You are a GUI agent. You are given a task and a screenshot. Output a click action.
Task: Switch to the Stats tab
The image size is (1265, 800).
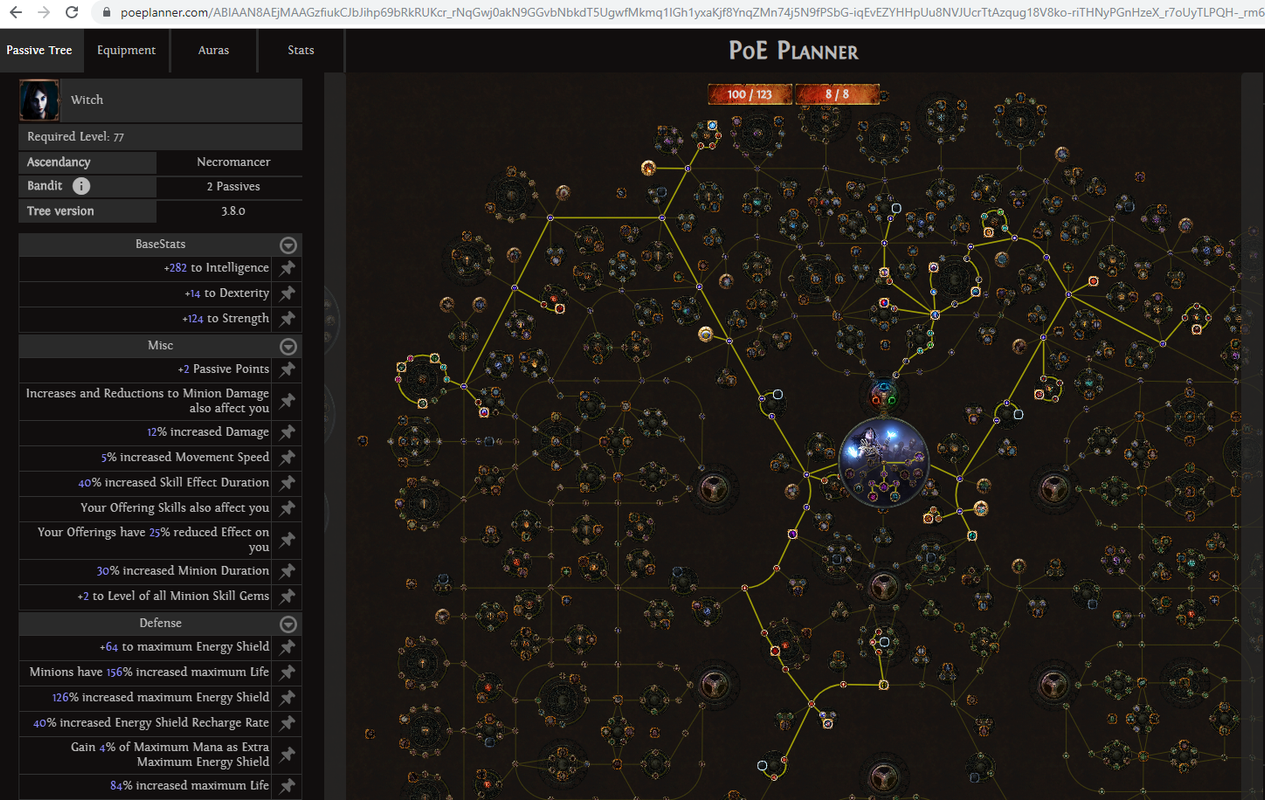pyautogui.click(x=300, y=50)
